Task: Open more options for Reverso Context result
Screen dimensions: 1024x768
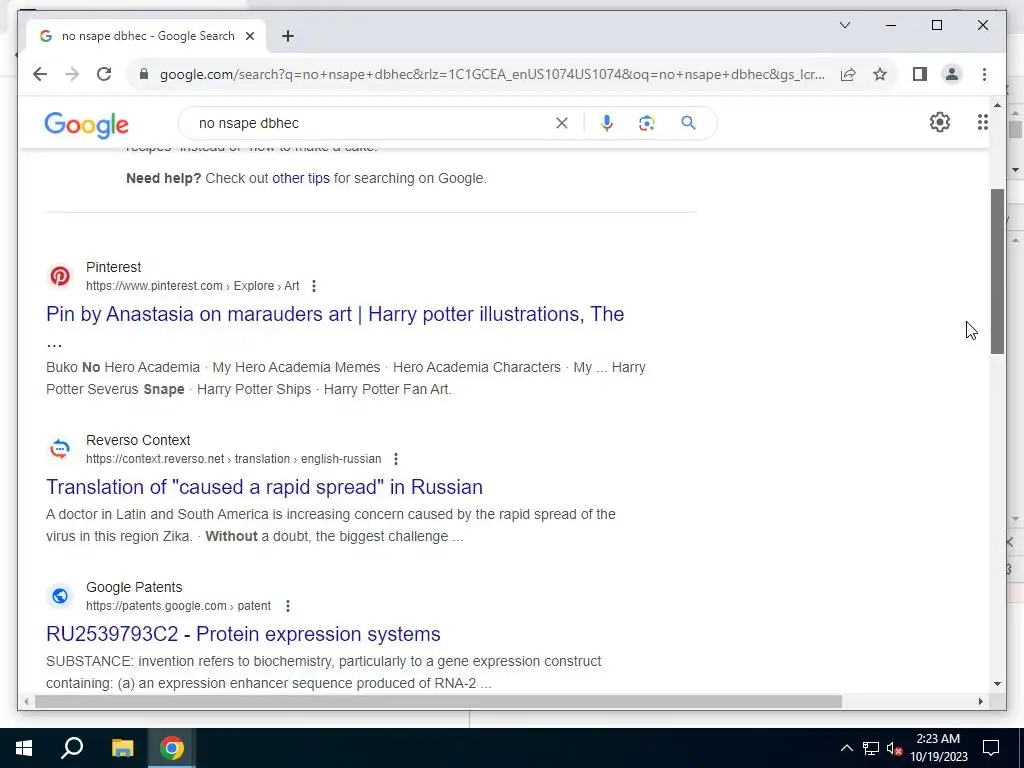Action: tap(396, 459)
